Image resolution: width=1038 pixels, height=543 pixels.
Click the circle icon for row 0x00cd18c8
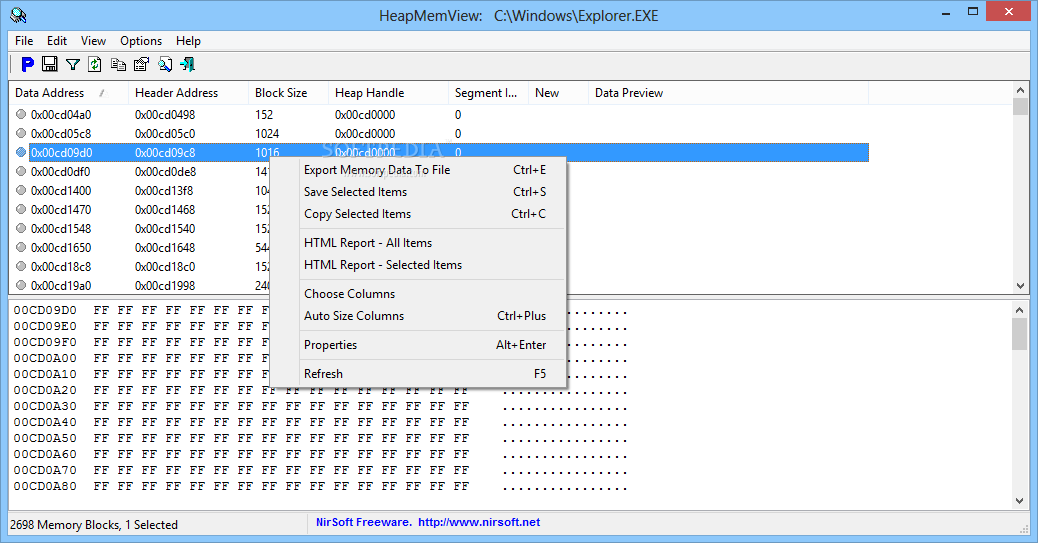pyautogui.click(x=21, y=266)
